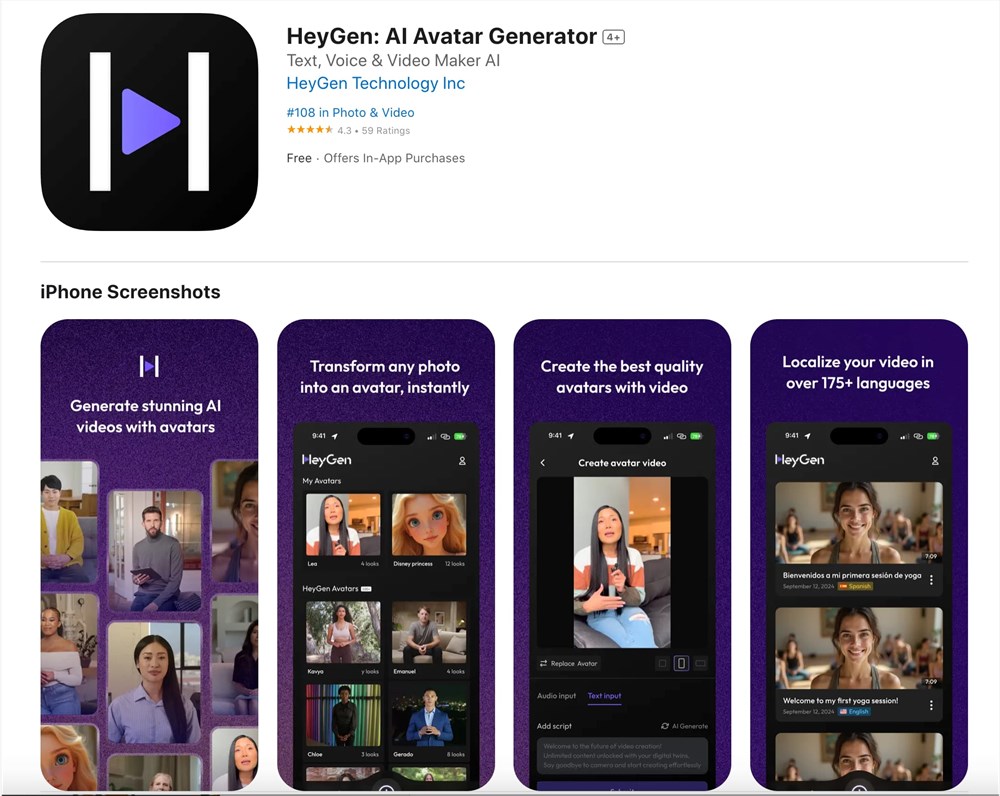Click the battery icon in the yoga videos screenshot
Screen dimensions: 1000x796
pyautogui.click(x=933, y=436)
